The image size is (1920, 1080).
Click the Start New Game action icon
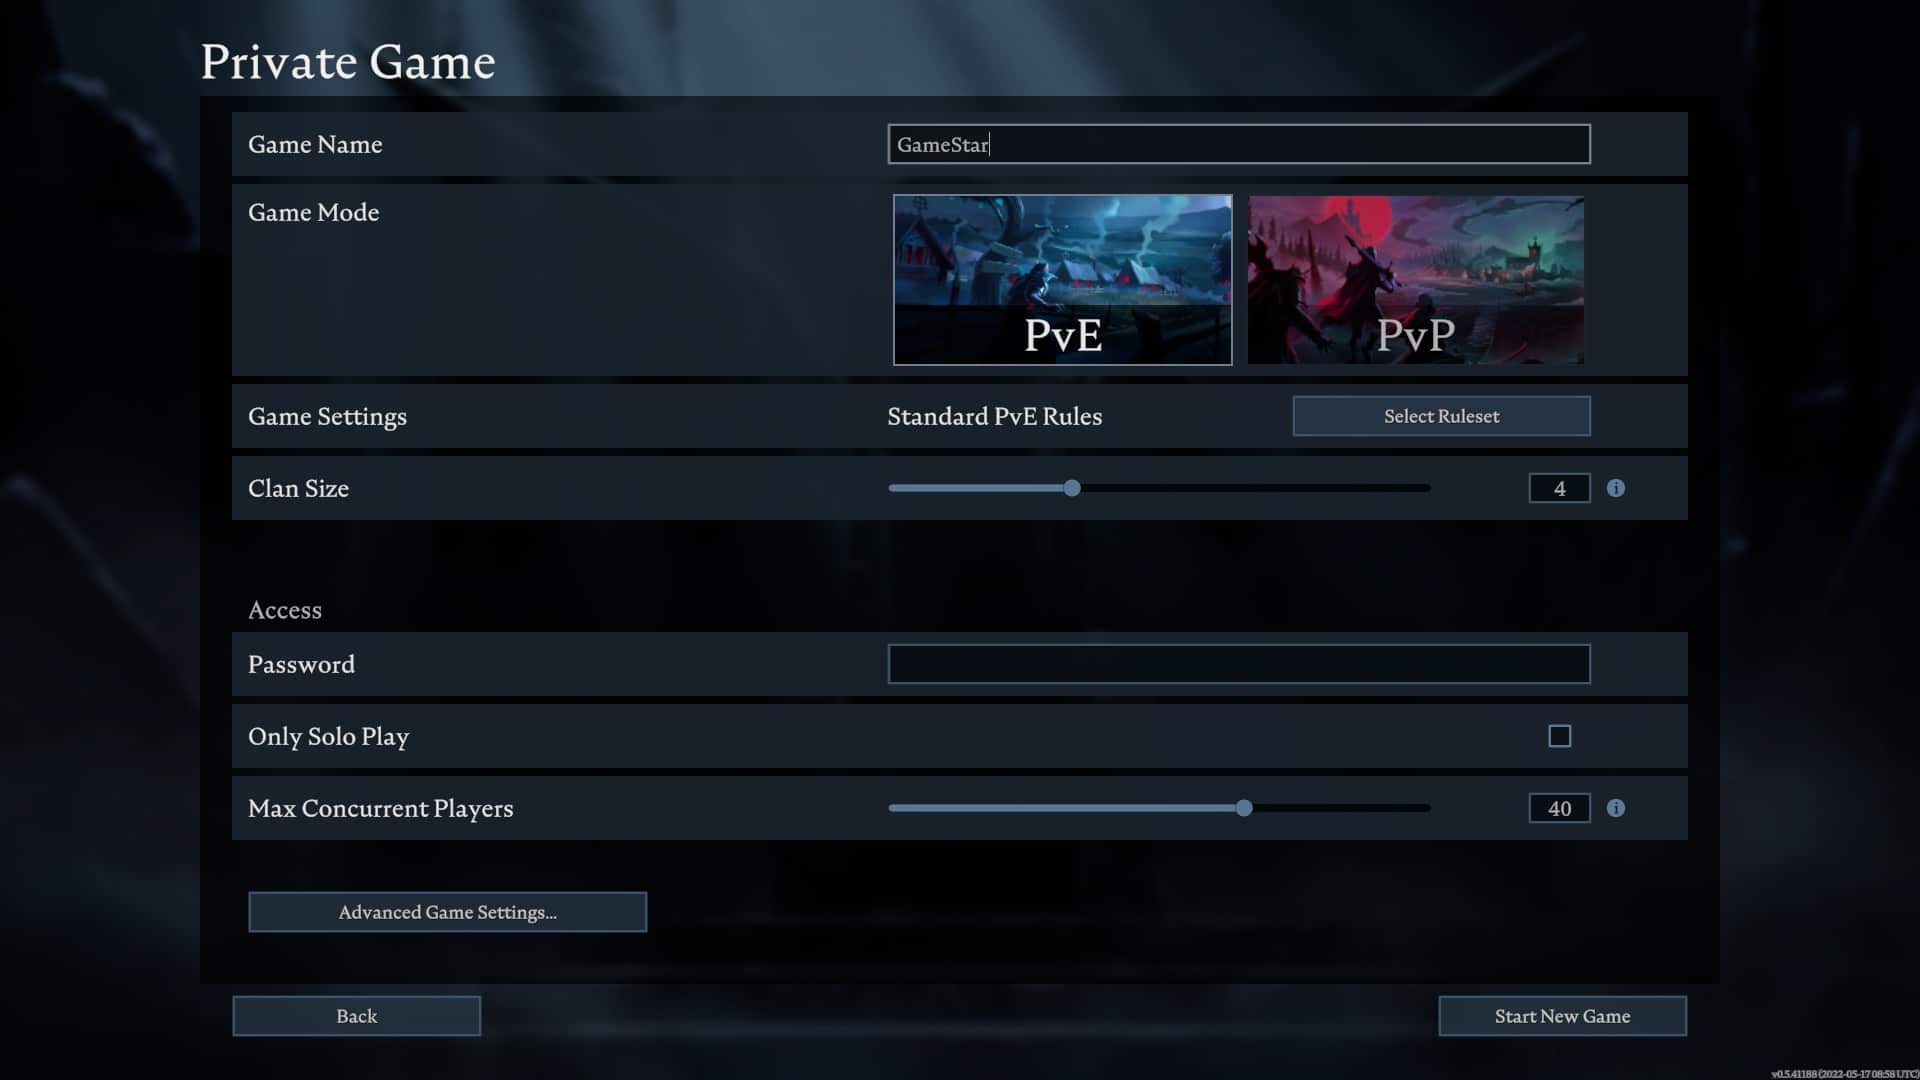click(1563, 1015)
